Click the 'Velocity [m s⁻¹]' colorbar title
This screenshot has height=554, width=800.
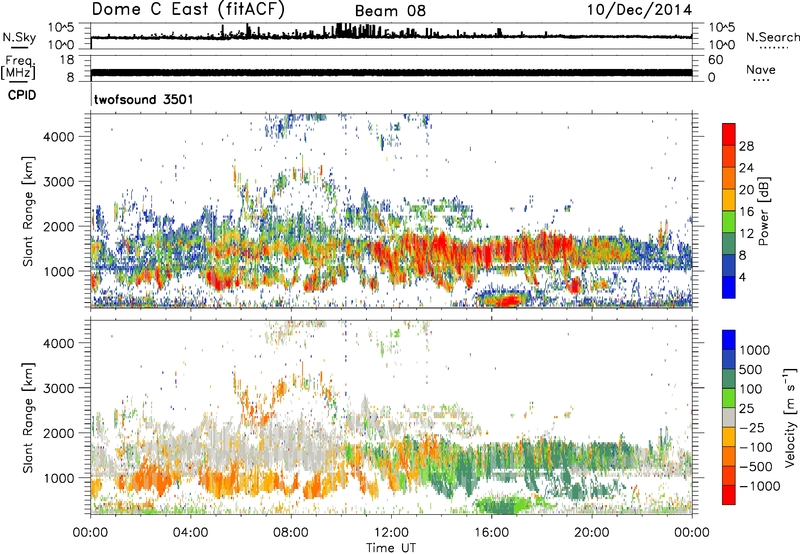790,417
